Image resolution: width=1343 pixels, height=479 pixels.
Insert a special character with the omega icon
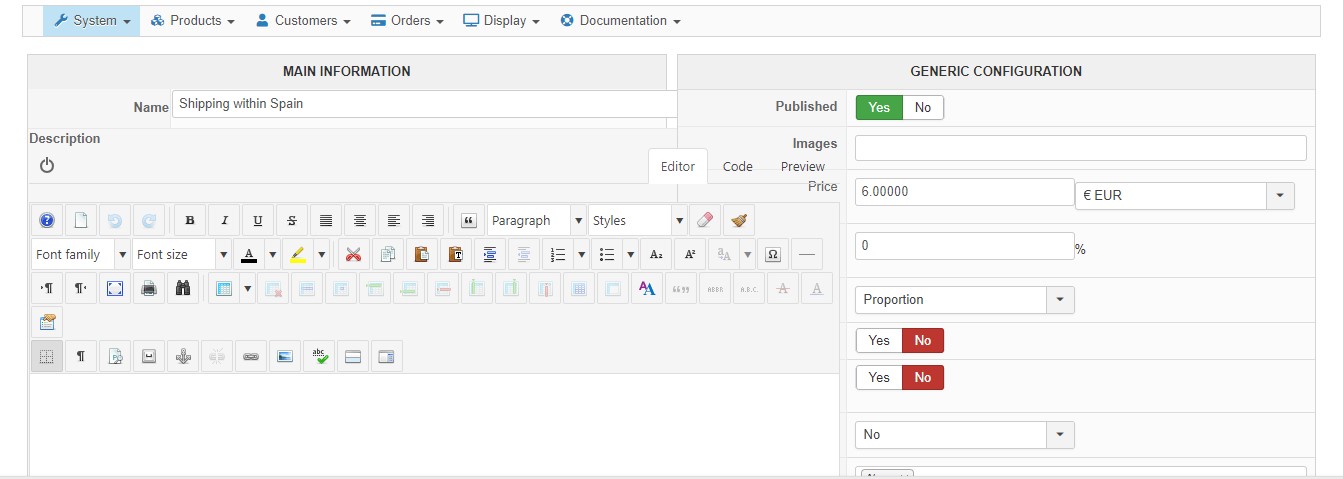[772, 255]
